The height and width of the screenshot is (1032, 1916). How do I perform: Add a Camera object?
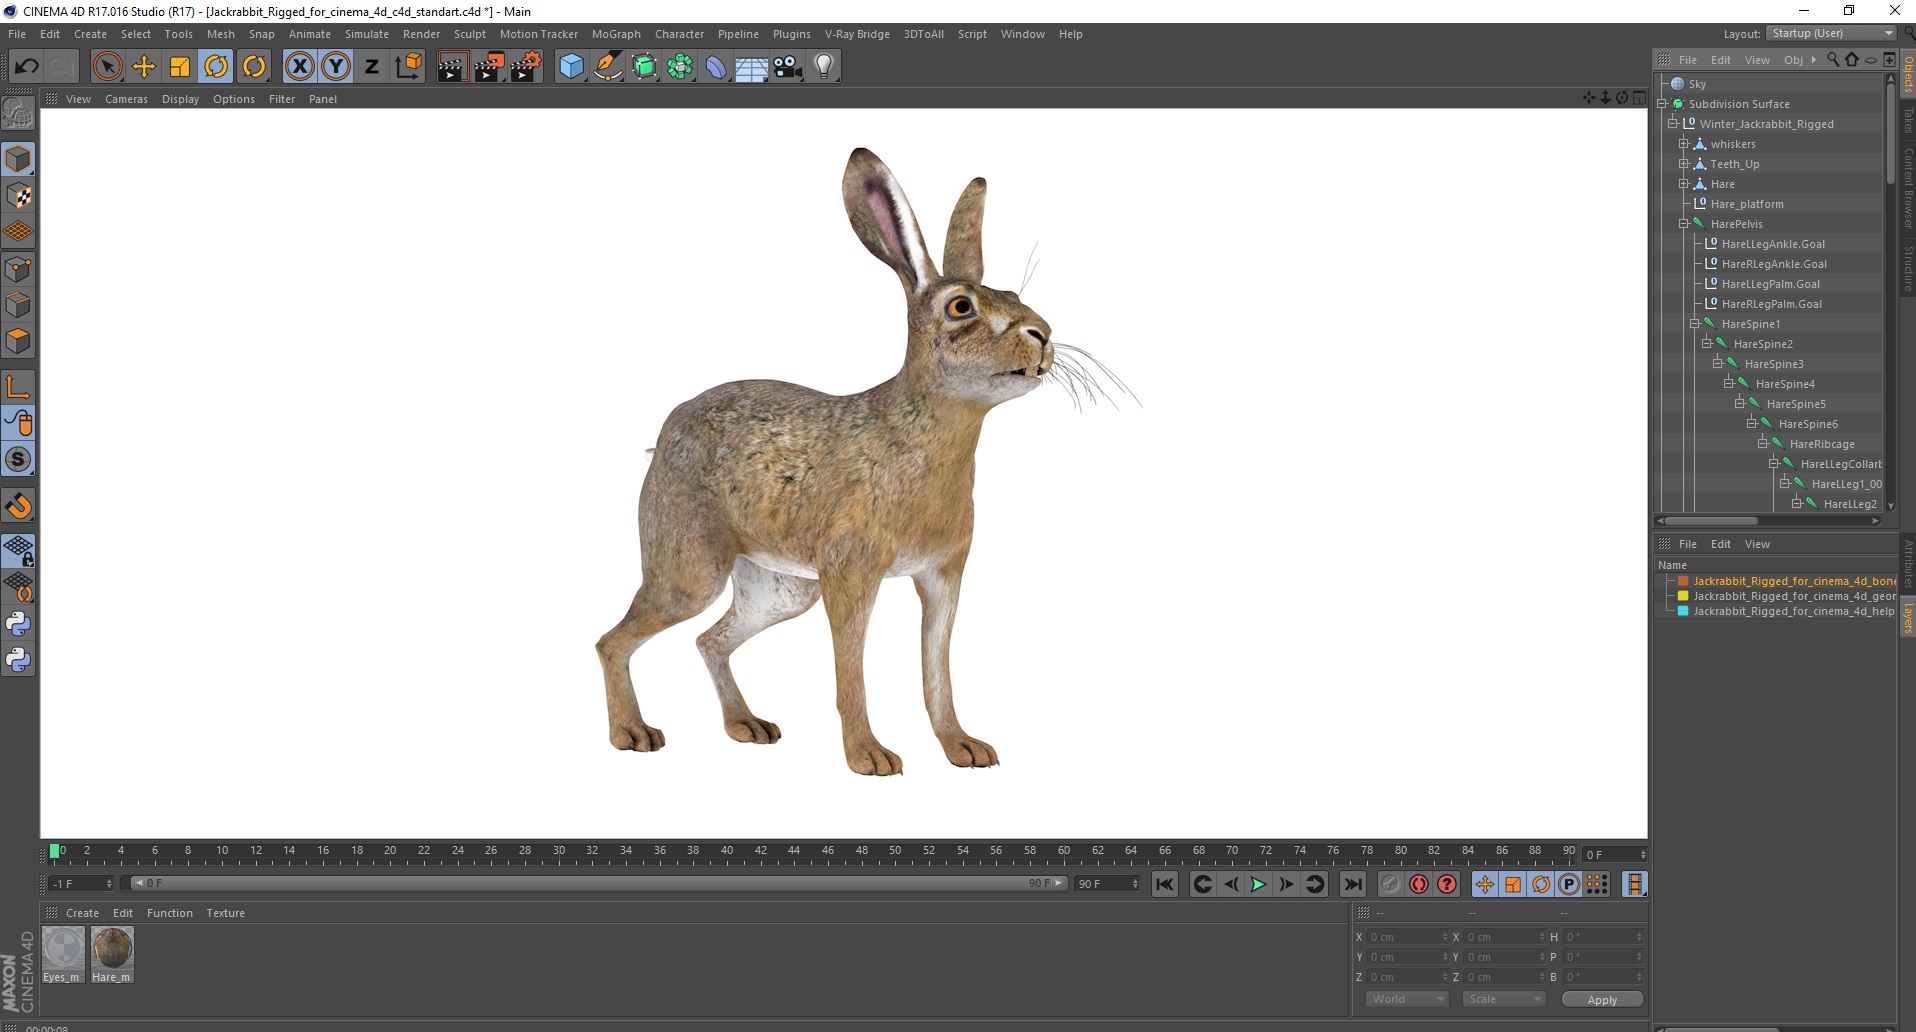pos(788,67)
